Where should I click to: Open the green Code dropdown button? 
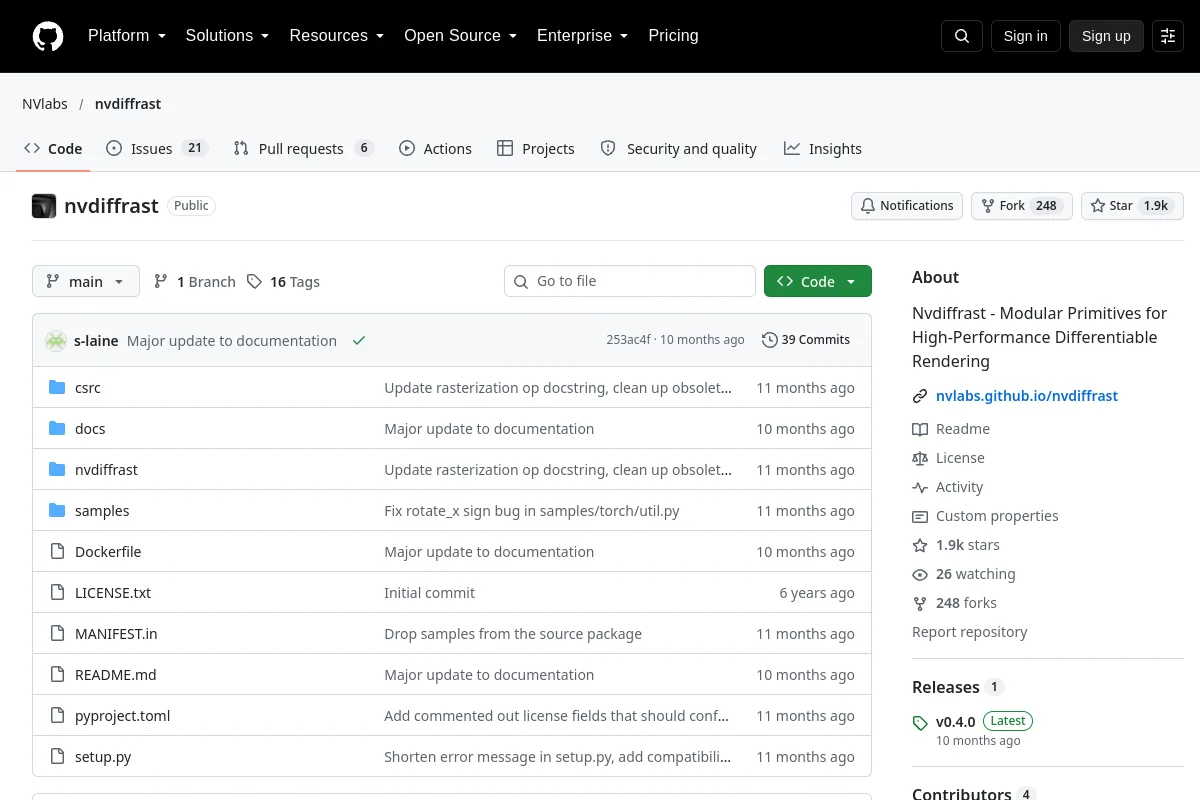pyautogui.click(x=818, y=281)
